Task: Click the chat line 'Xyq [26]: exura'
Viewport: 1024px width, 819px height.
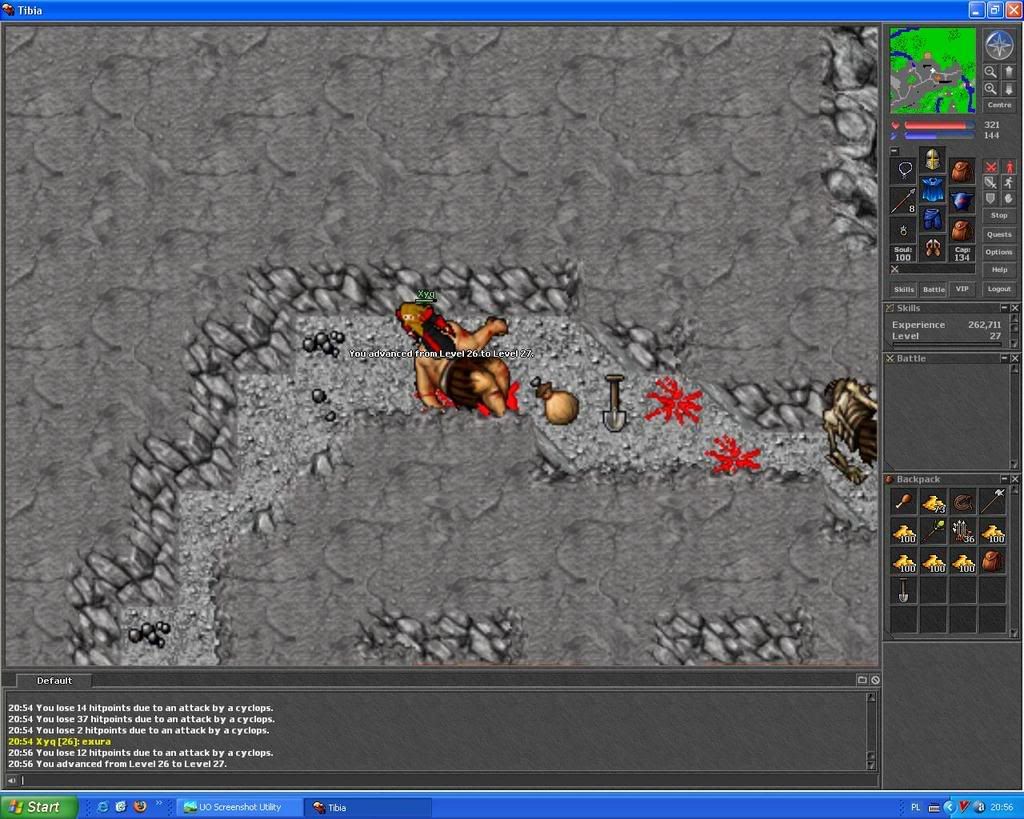Action: [59, 741]
